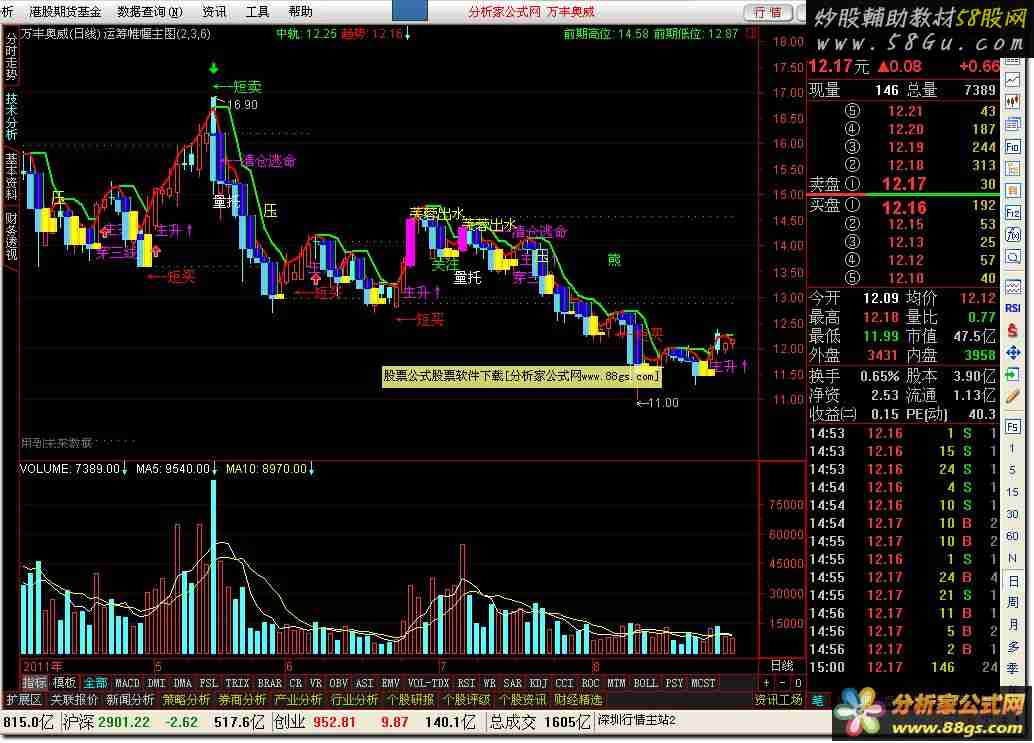
Task: Click the 行情 button in title bar
Action: point(768,12)
